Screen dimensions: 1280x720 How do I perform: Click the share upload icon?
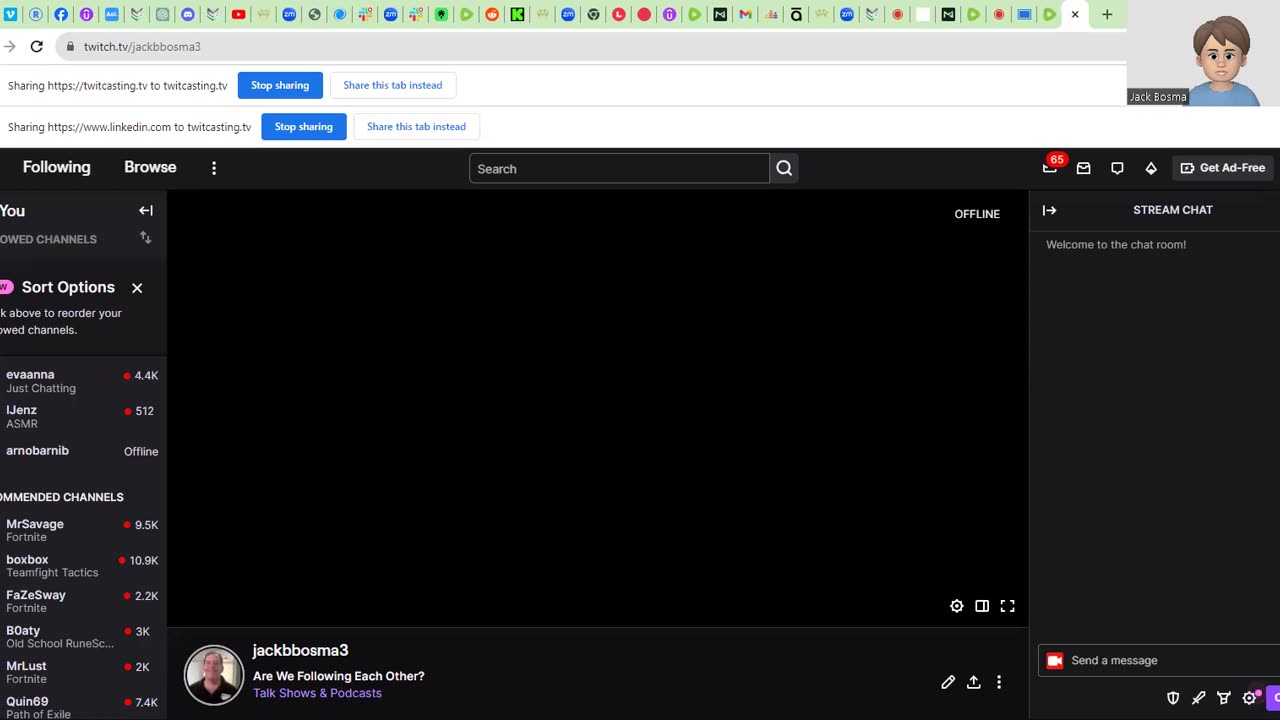click(973, 682)
